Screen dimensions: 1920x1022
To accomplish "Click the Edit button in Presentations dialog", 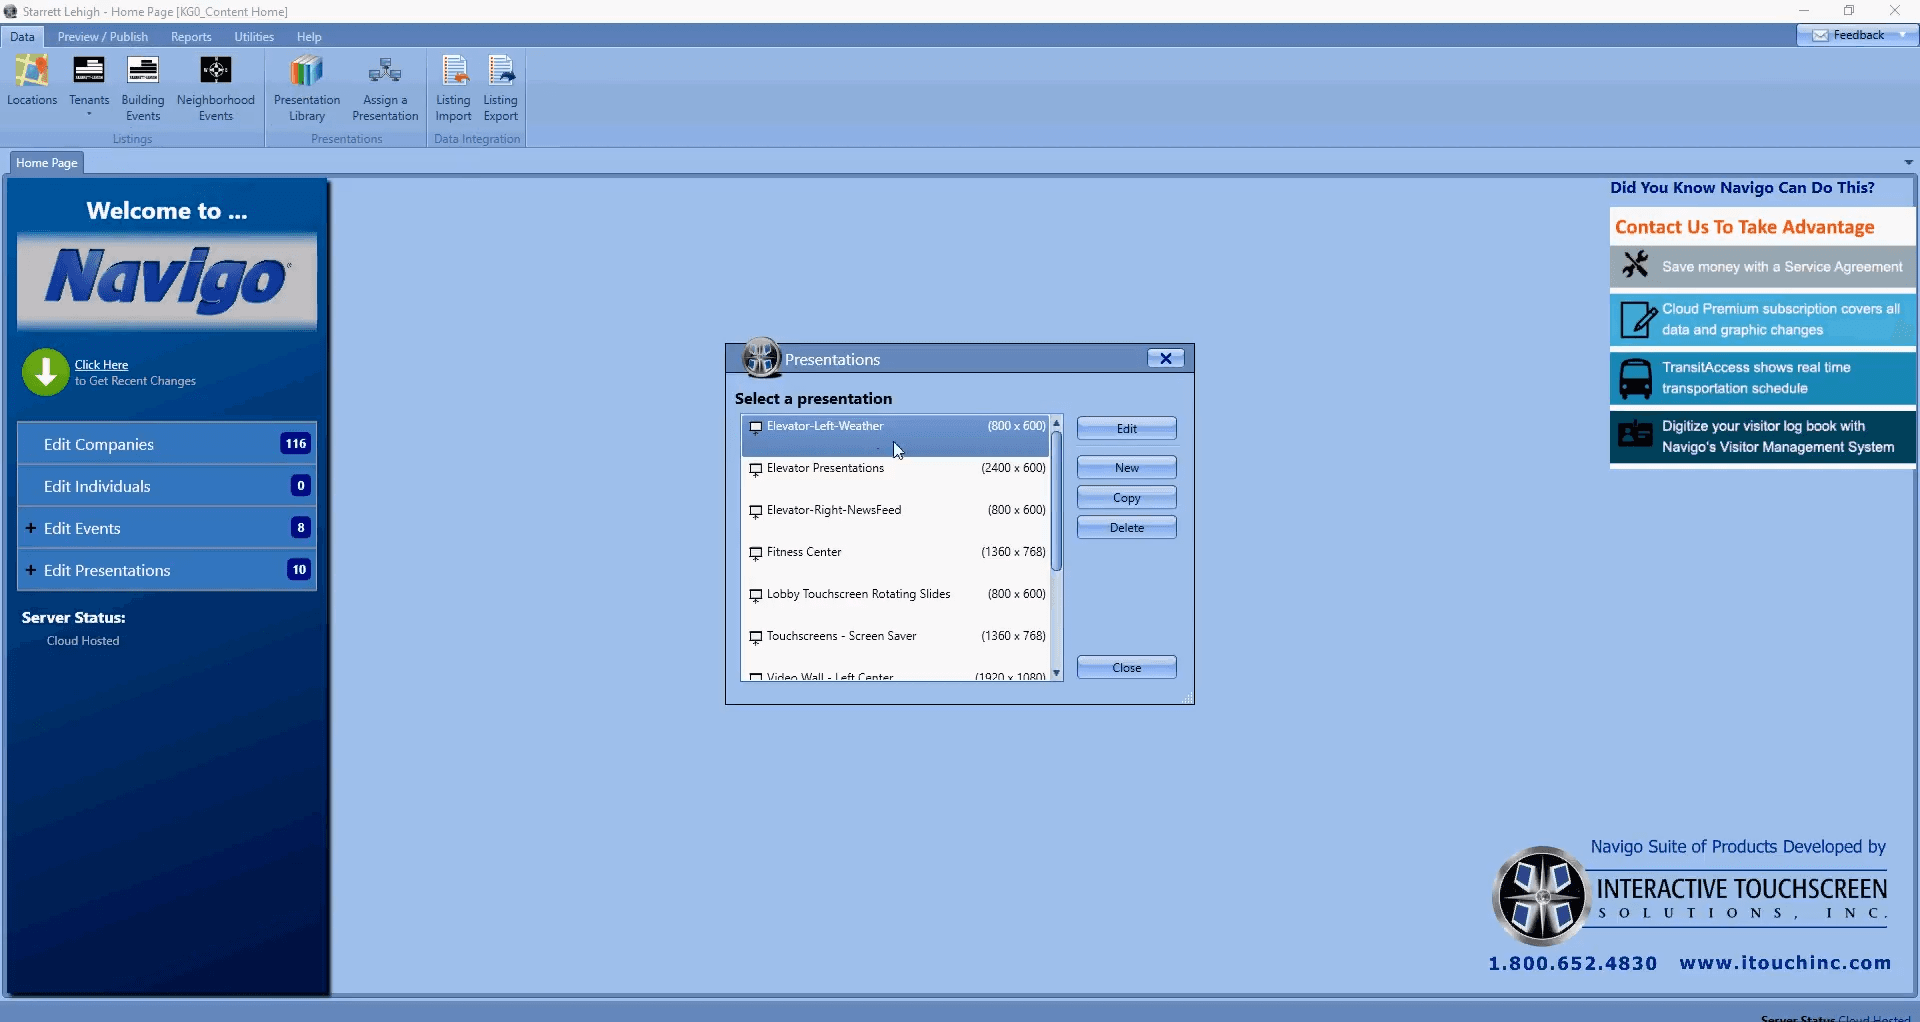I will pos(1126,428).
